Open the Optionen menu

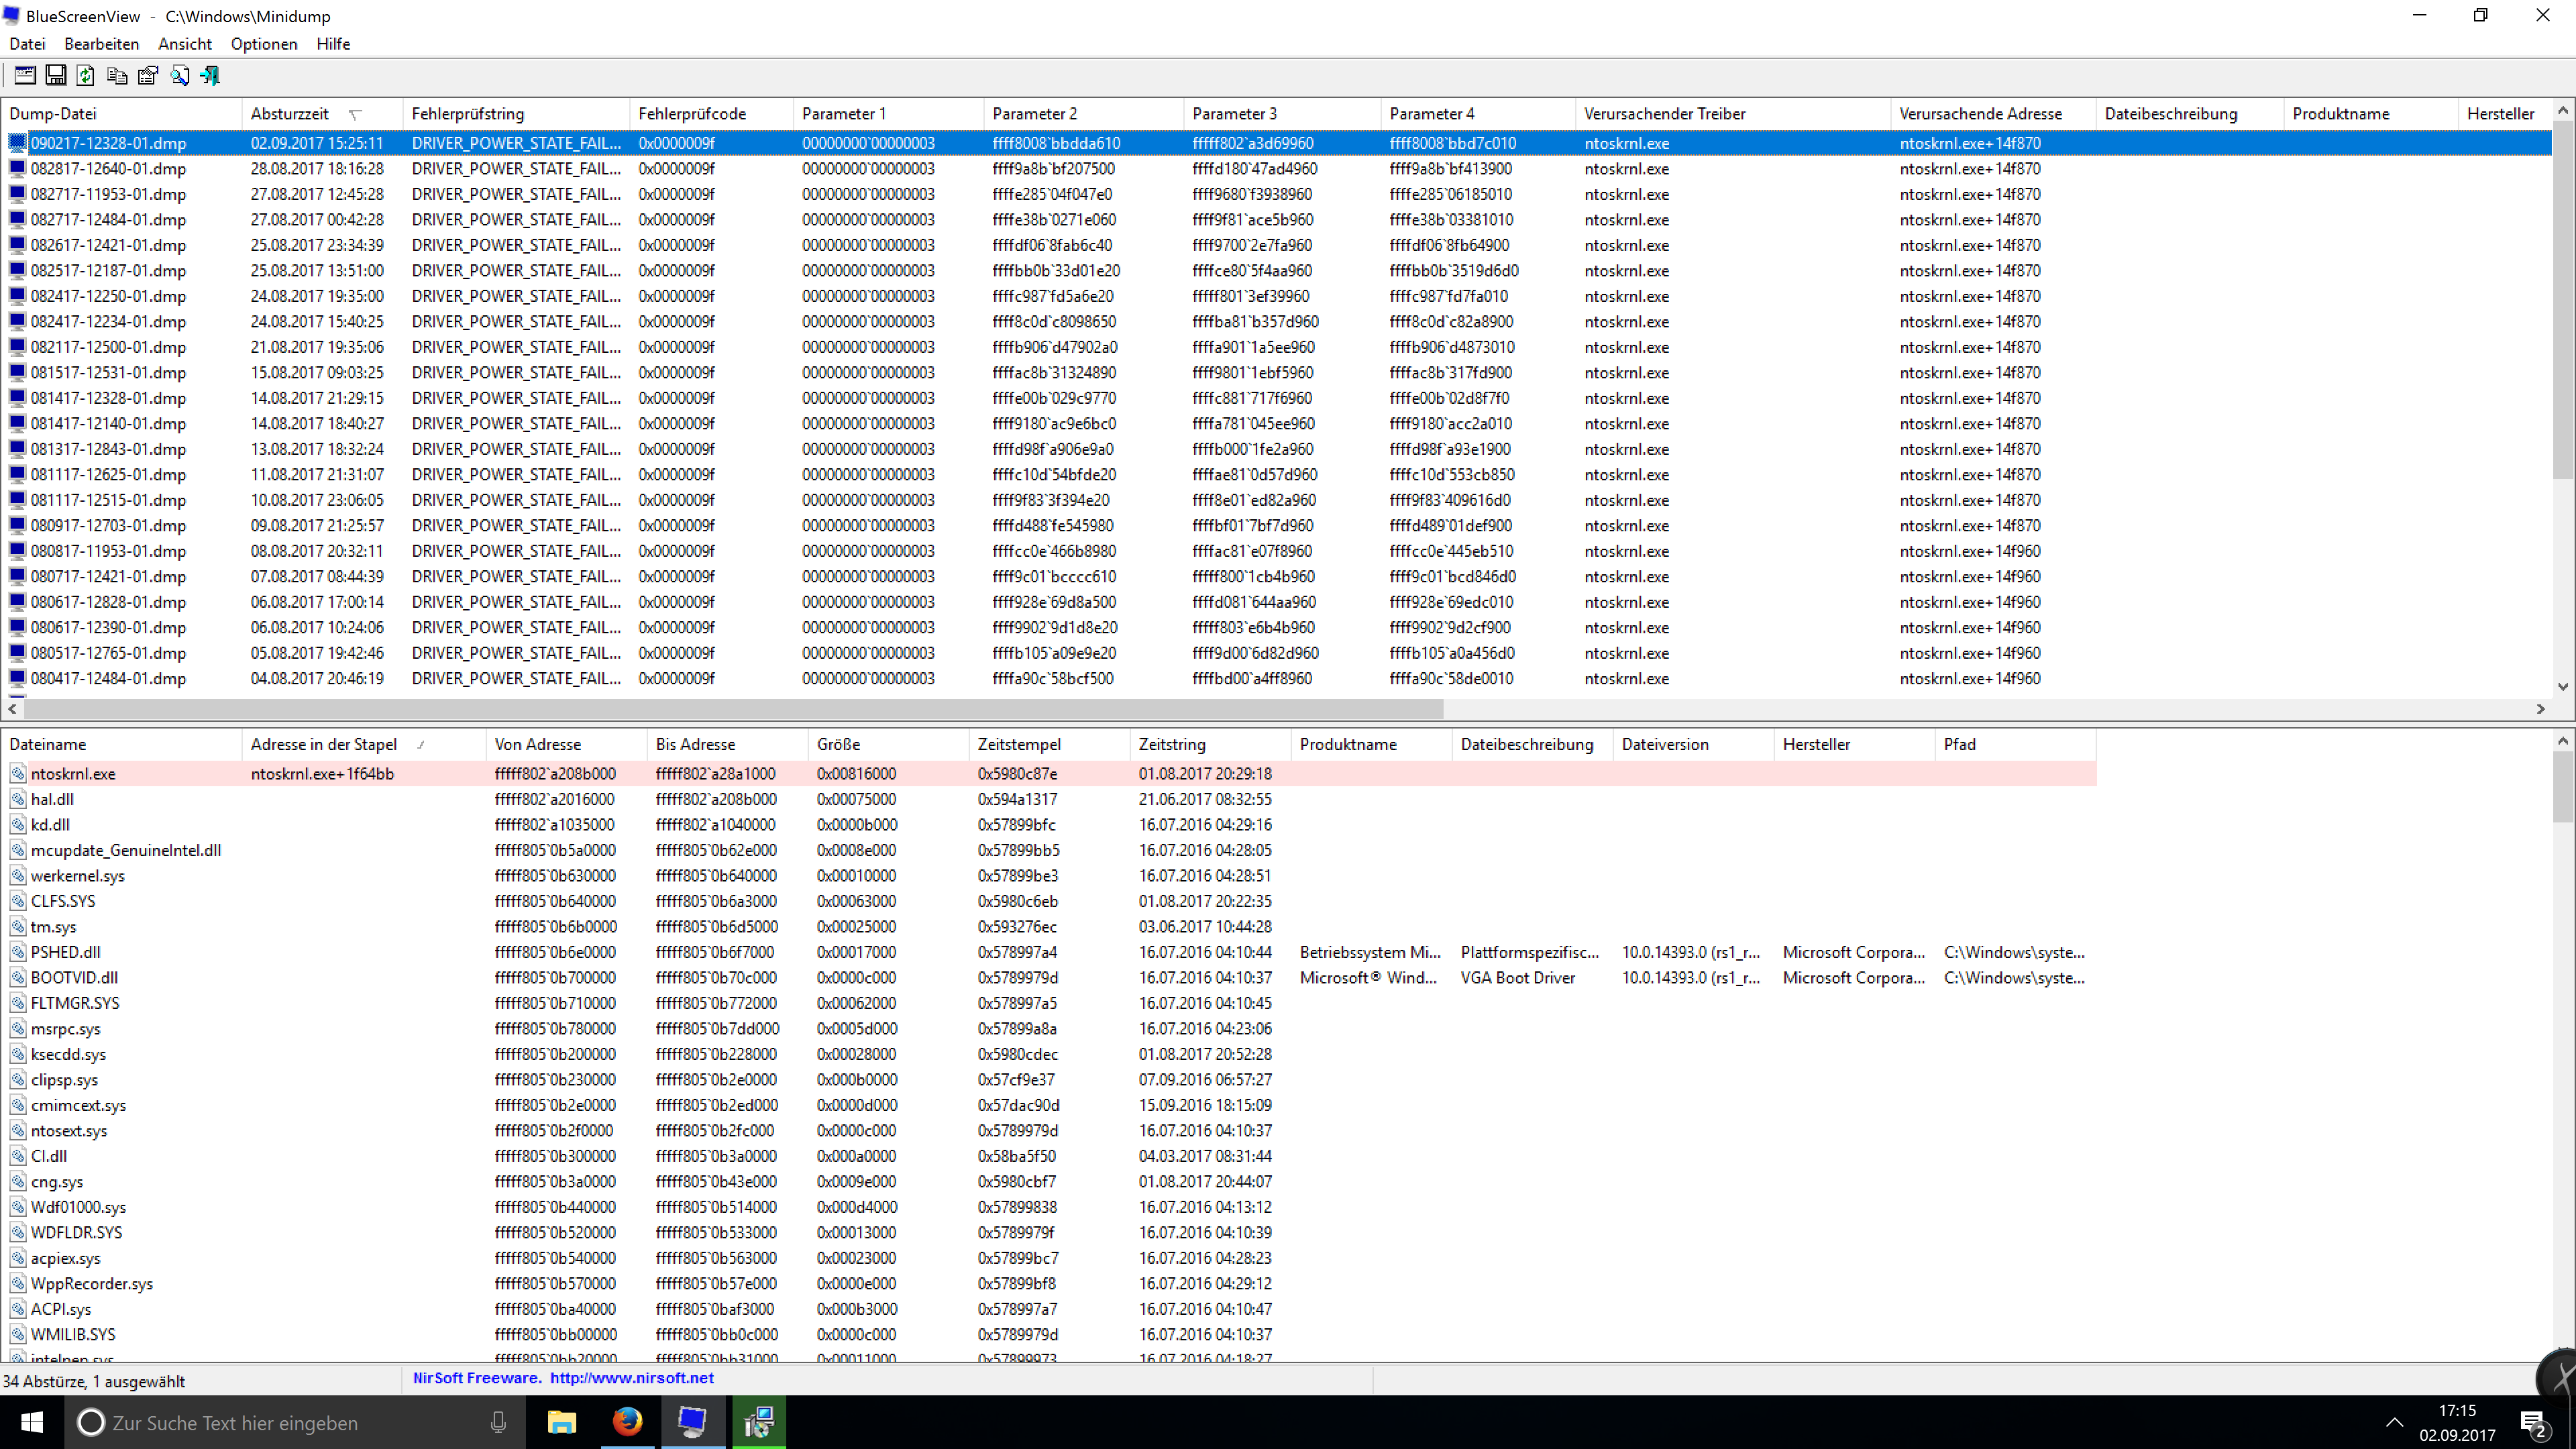tap(263, 44)
